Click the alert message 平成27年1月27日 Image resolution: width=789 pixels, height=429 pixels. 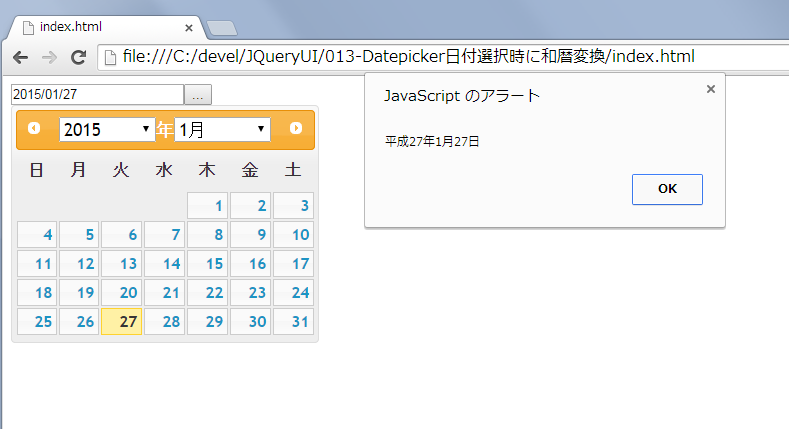pyautogui.click(x=432, y=141)
